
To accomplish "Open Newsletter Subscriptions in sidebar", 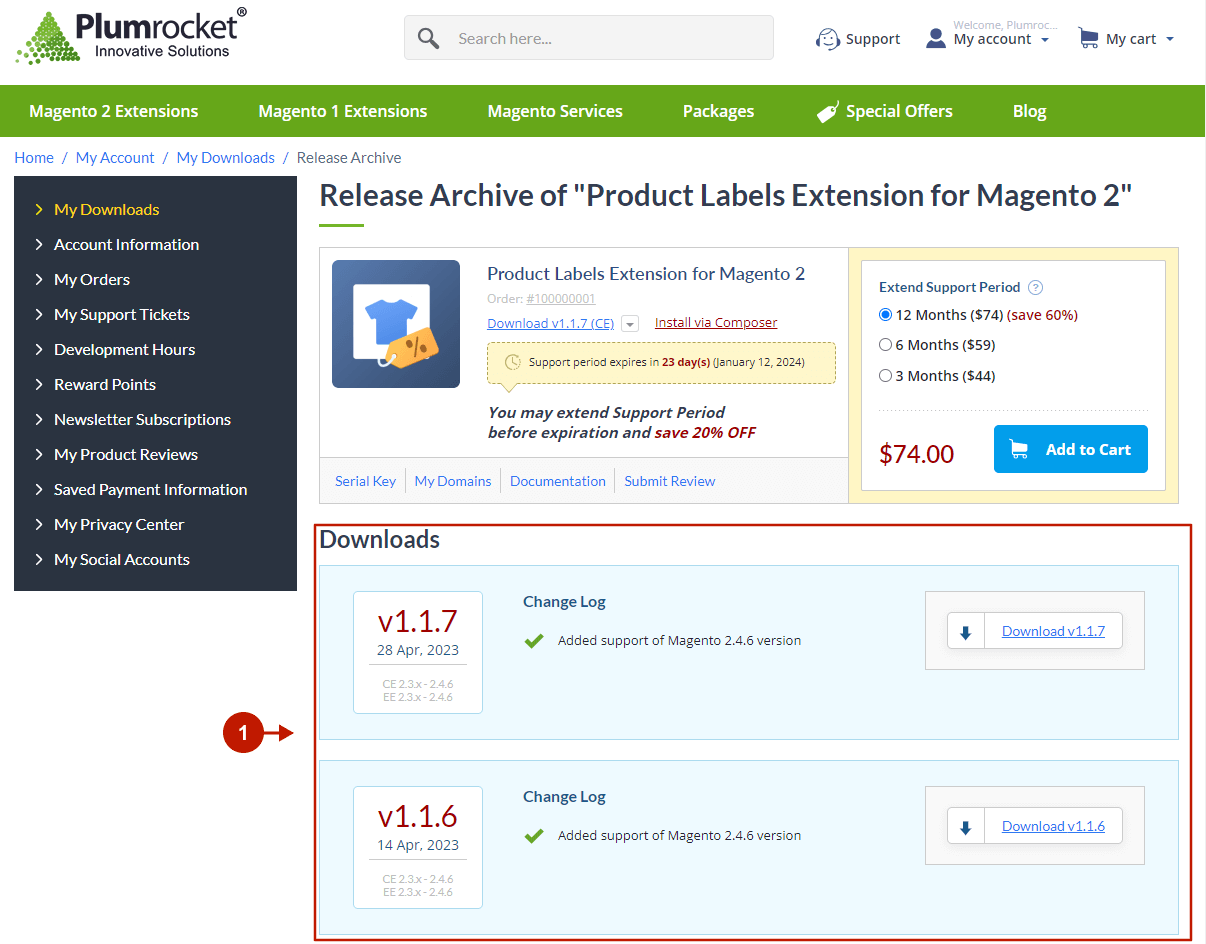I will pos(142,419).
